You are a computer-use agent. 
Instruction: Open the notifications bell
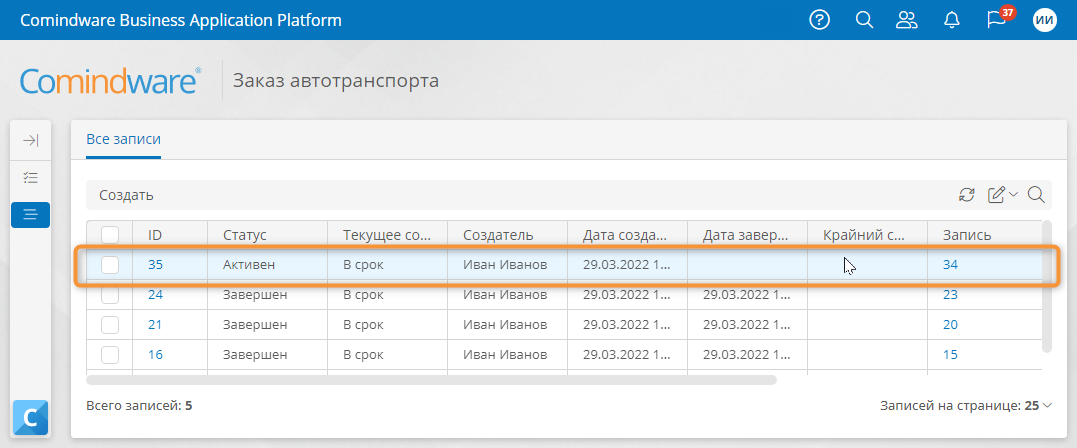pos(952,20)
